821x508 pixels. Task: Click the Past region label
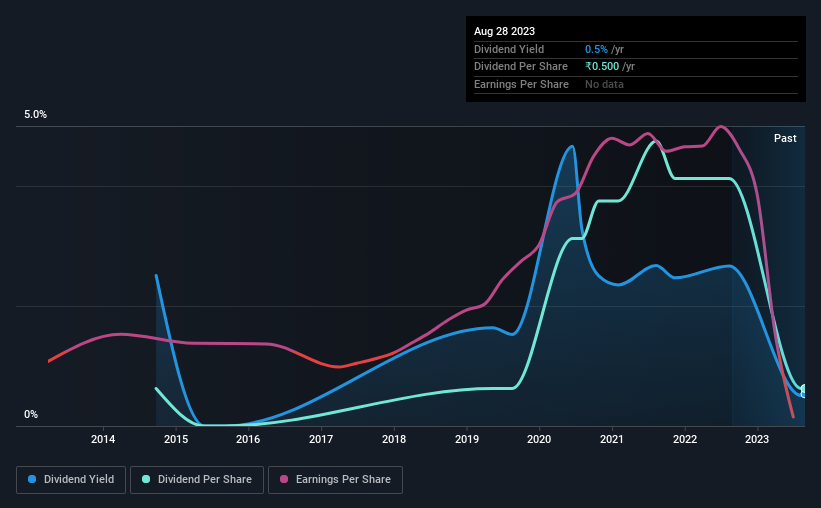785,138
